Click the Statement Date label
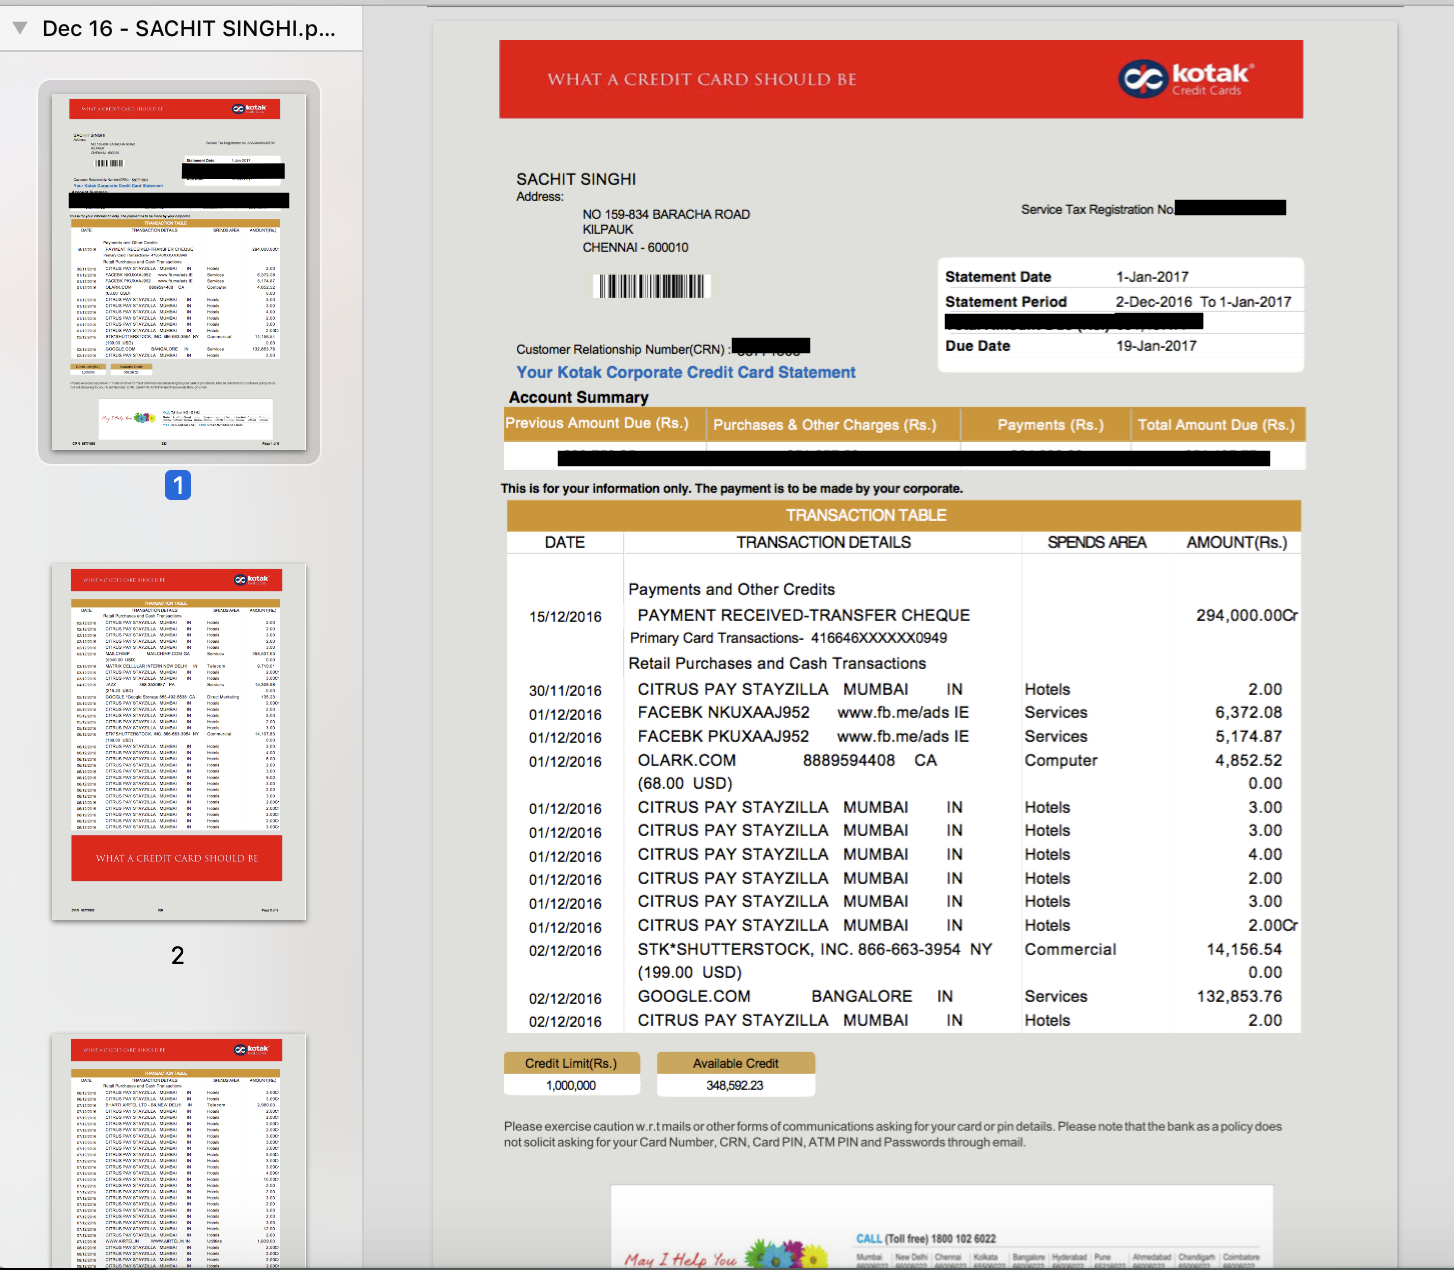 (x=998, y=277)
